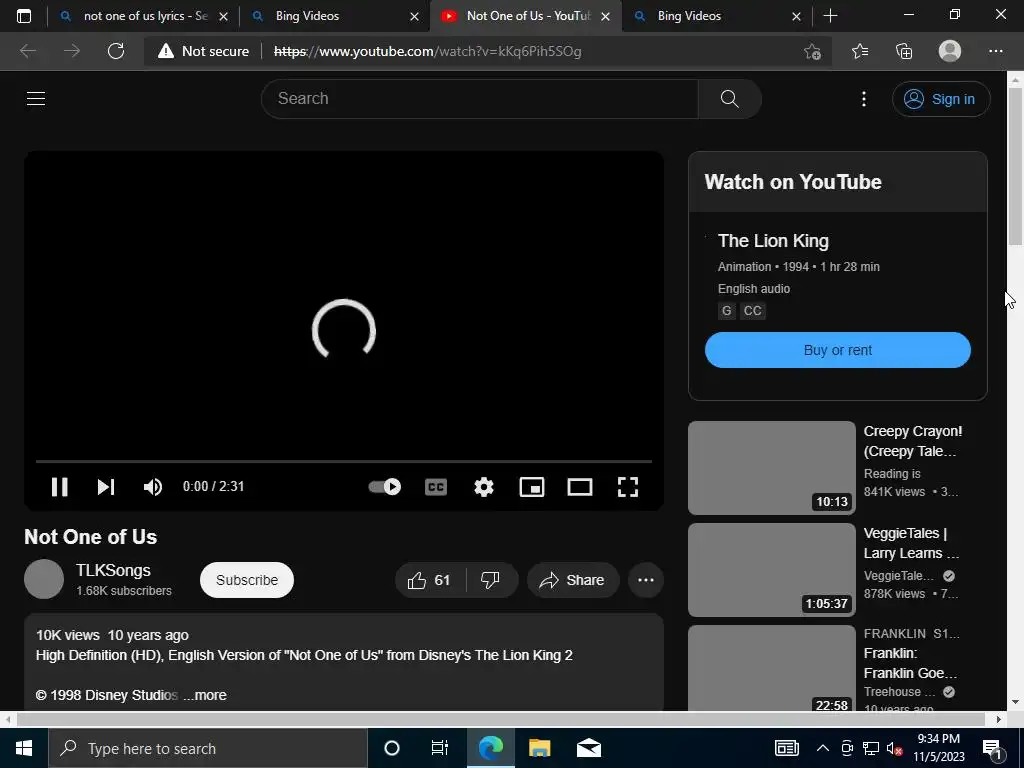This screenshot has height=768, width=1024.
Task: Close the Not One of Us tab
Action: click(605, 16)
